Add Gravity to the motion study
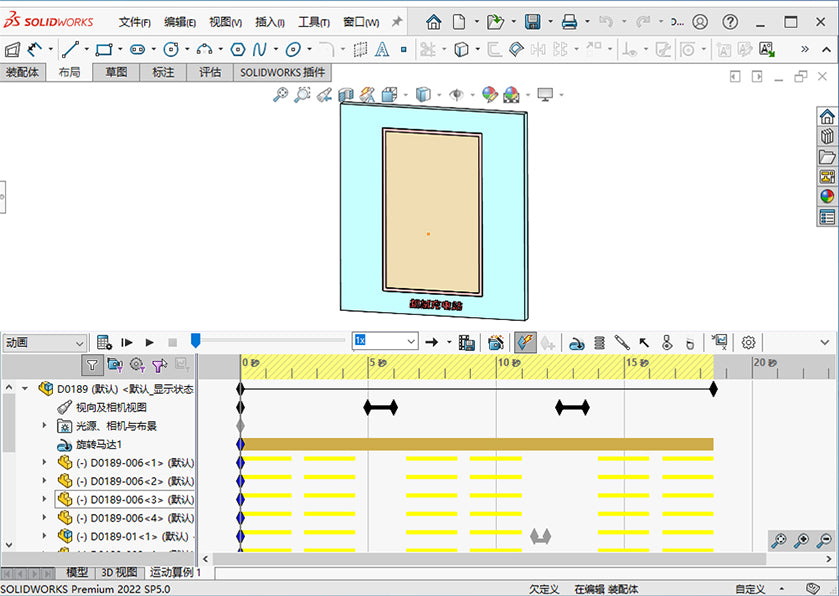This screenshot has height=596, width=839. (690, 343)
